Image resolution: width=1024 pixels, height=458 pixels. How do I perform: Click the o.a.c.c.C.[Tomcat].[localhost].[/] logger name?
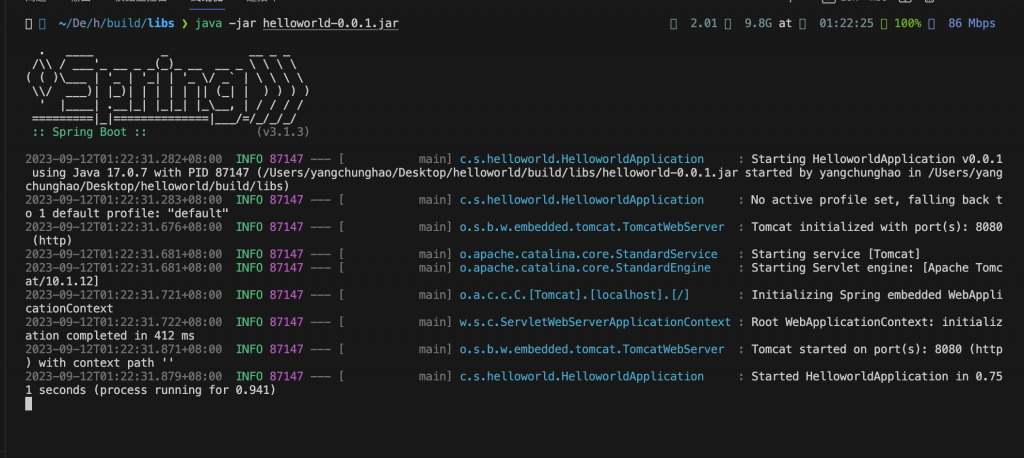(x=575, y=295)
